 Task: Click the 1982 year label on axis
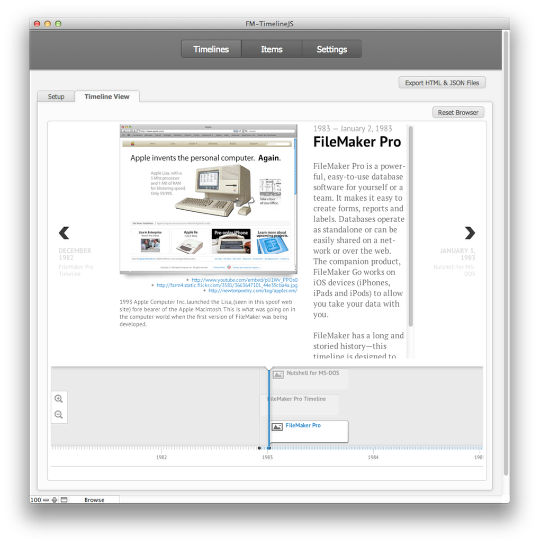click(161, 457)
